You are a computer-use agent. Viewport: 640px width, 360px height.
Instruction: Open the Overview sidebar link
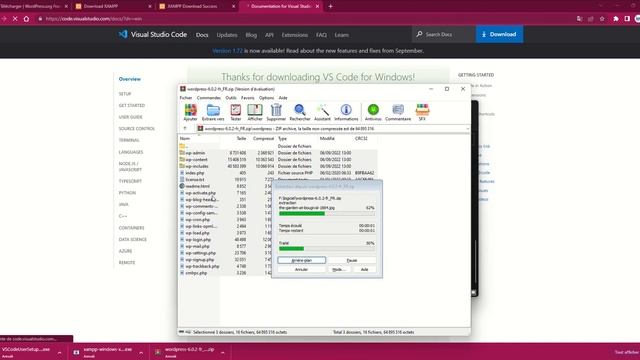(130, 79)
